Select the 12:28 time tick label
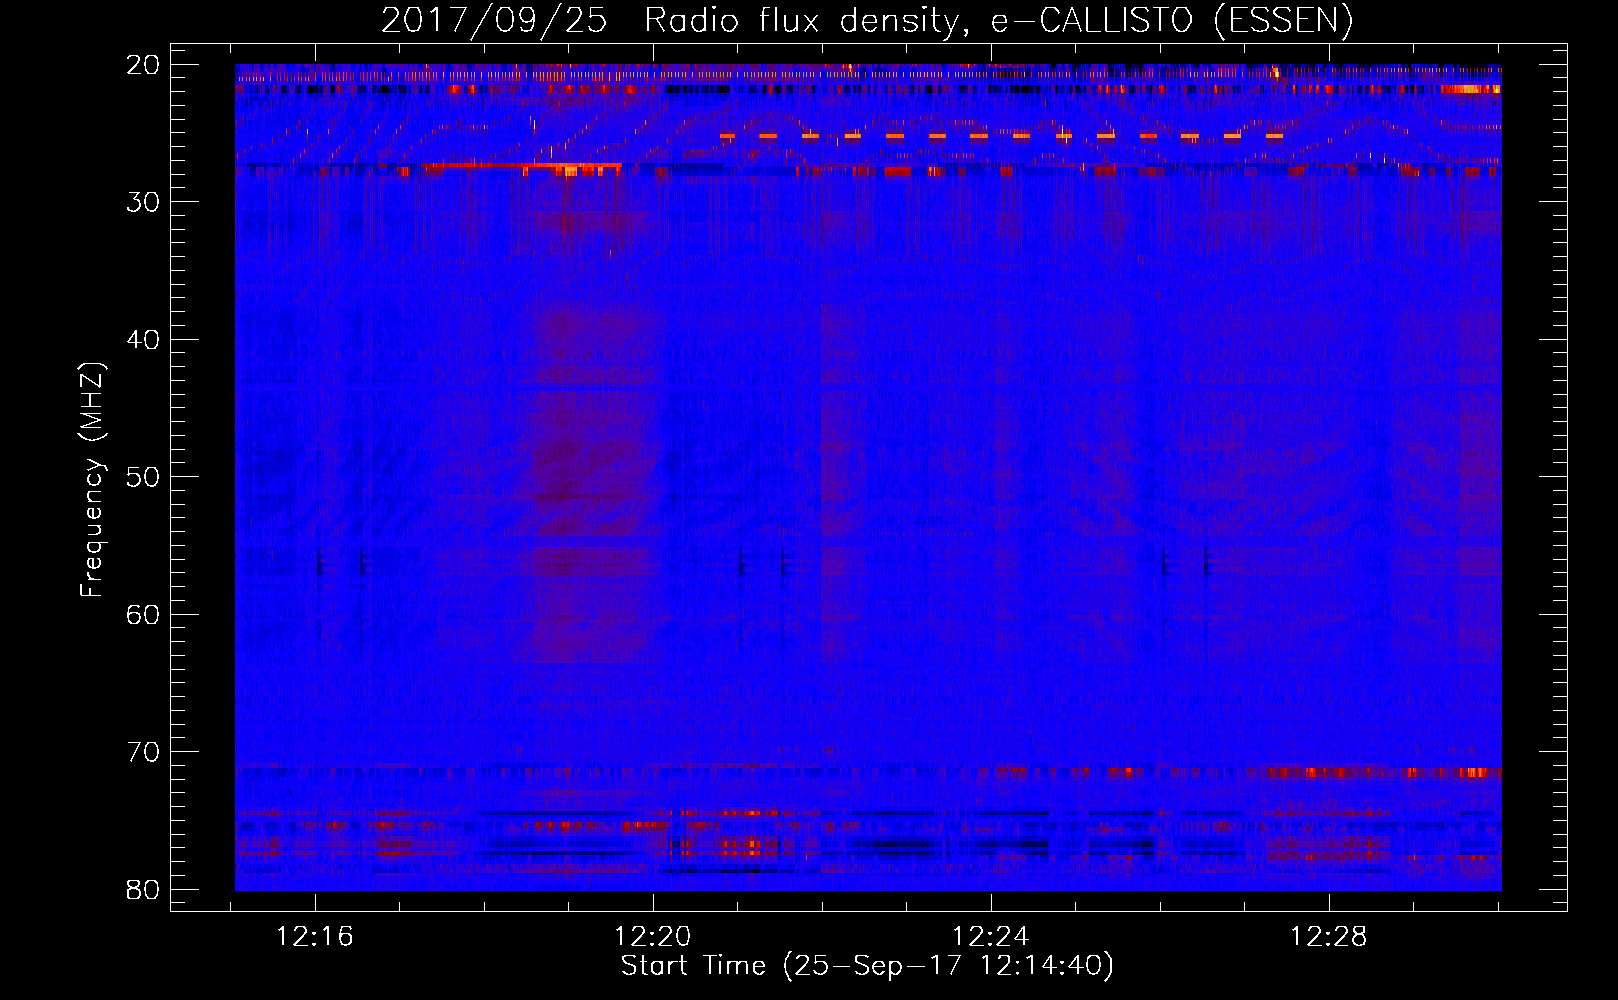This screenshot has height=1000, width=1618. 1329,937
